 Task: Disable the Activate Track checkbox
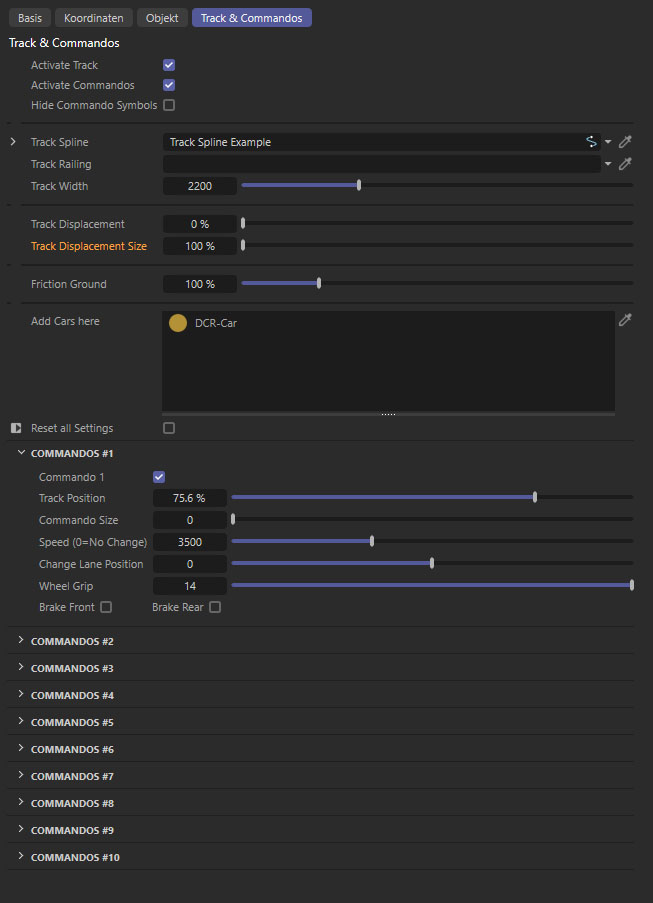click(x=169, y=65)
